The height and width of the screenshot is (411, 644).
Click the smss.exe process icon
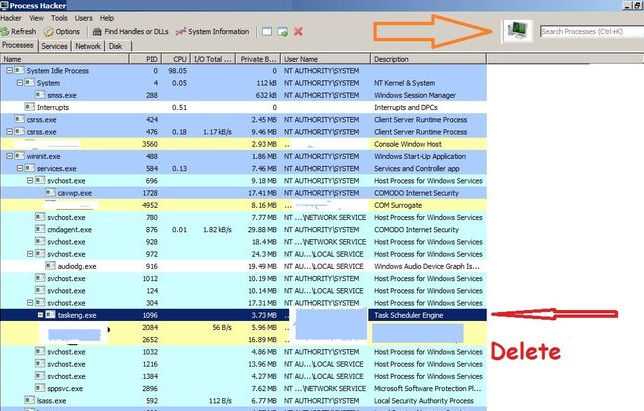(40, 95)
